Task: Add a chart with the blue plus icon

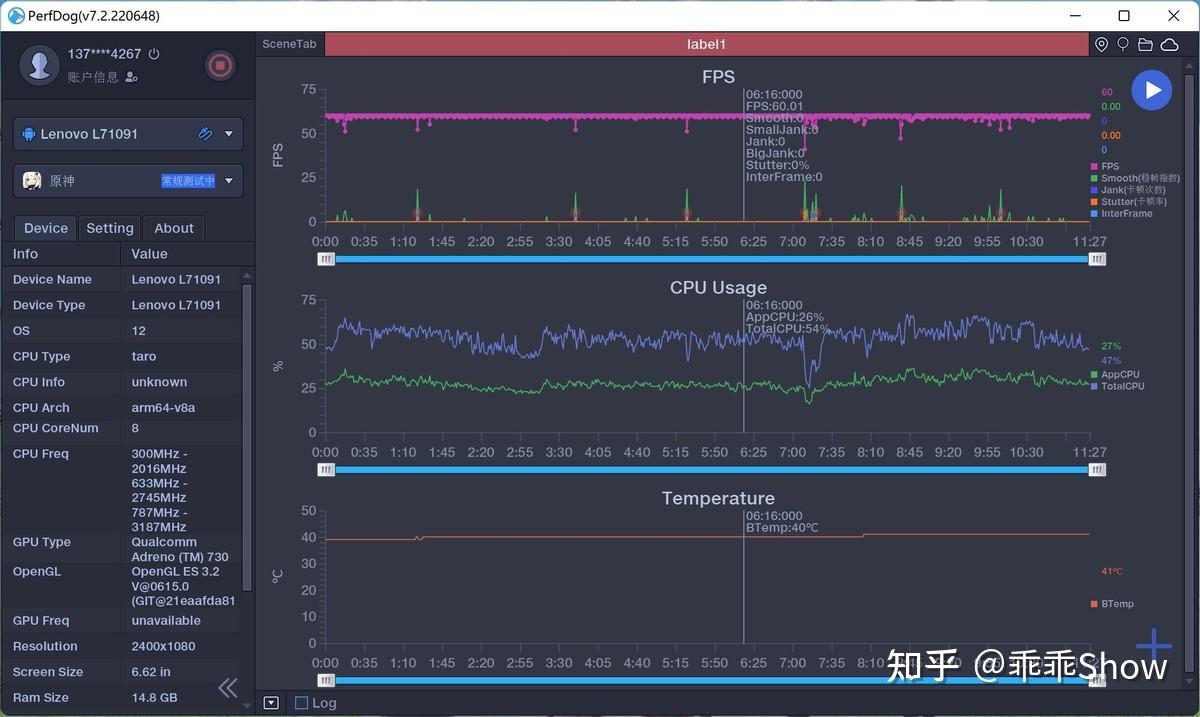Action: point(1153,647)
